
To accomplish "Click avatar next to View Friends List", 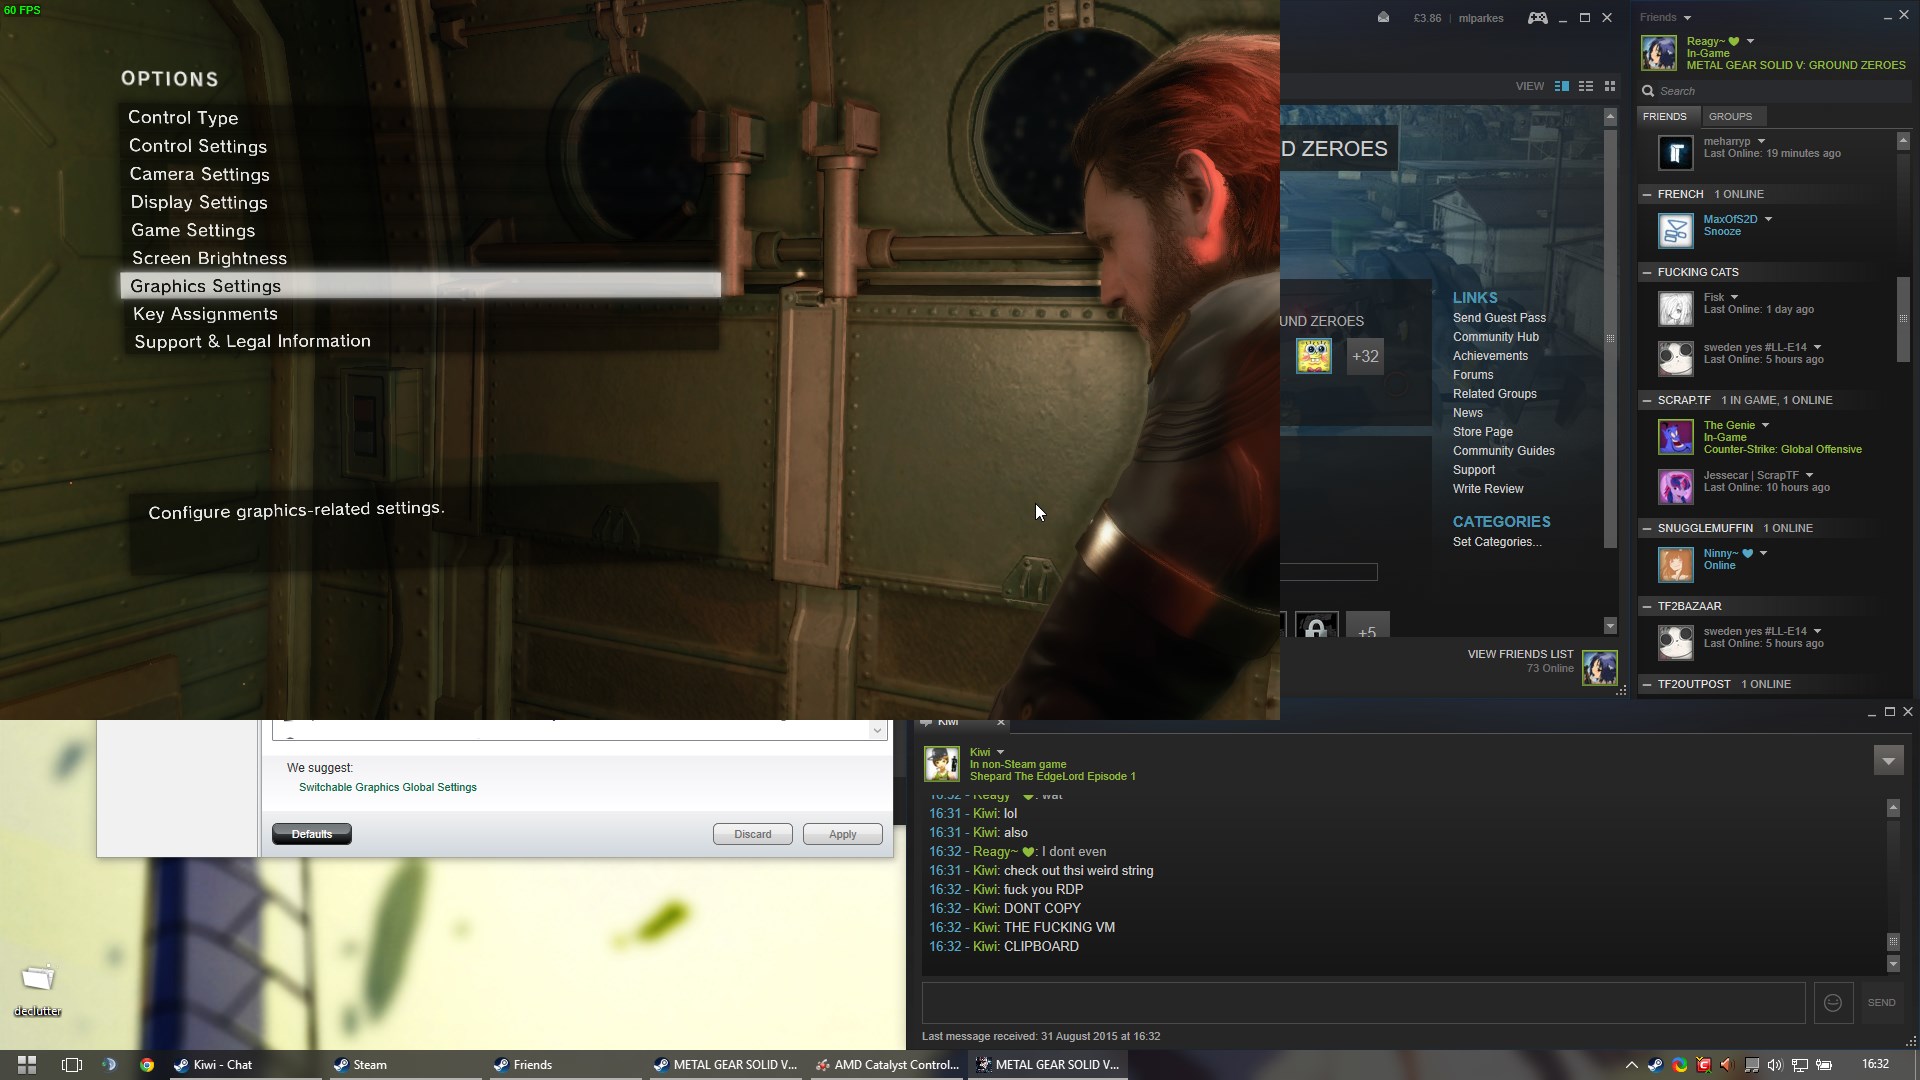I will pyautogui.click(x=1600, y=668).
